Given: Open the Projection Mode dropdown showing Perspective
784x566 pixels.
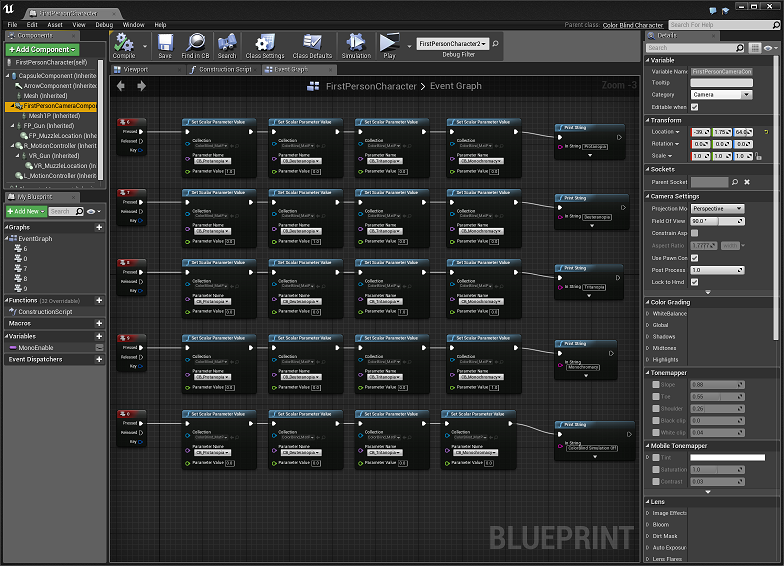Looking at the screenshot, I should pos(718,208).
